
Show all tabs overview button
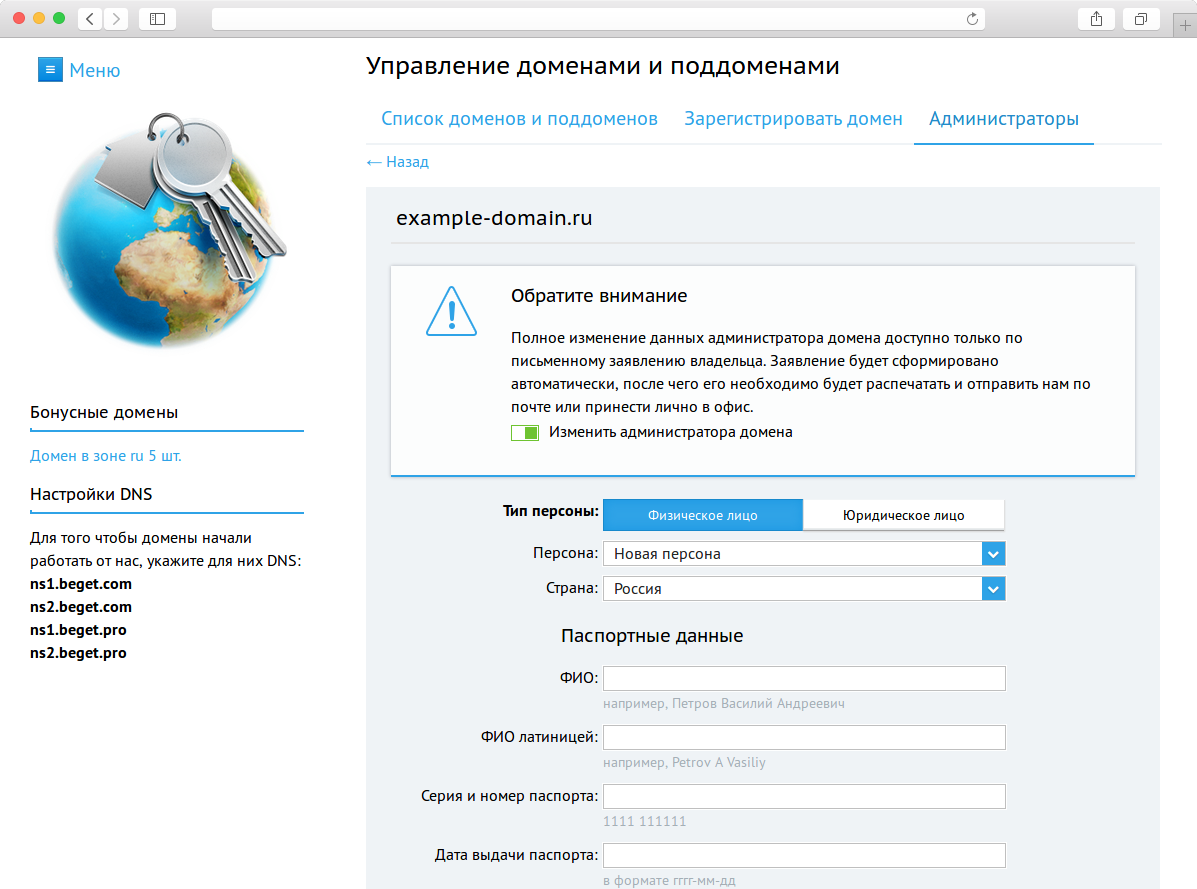1141,19
